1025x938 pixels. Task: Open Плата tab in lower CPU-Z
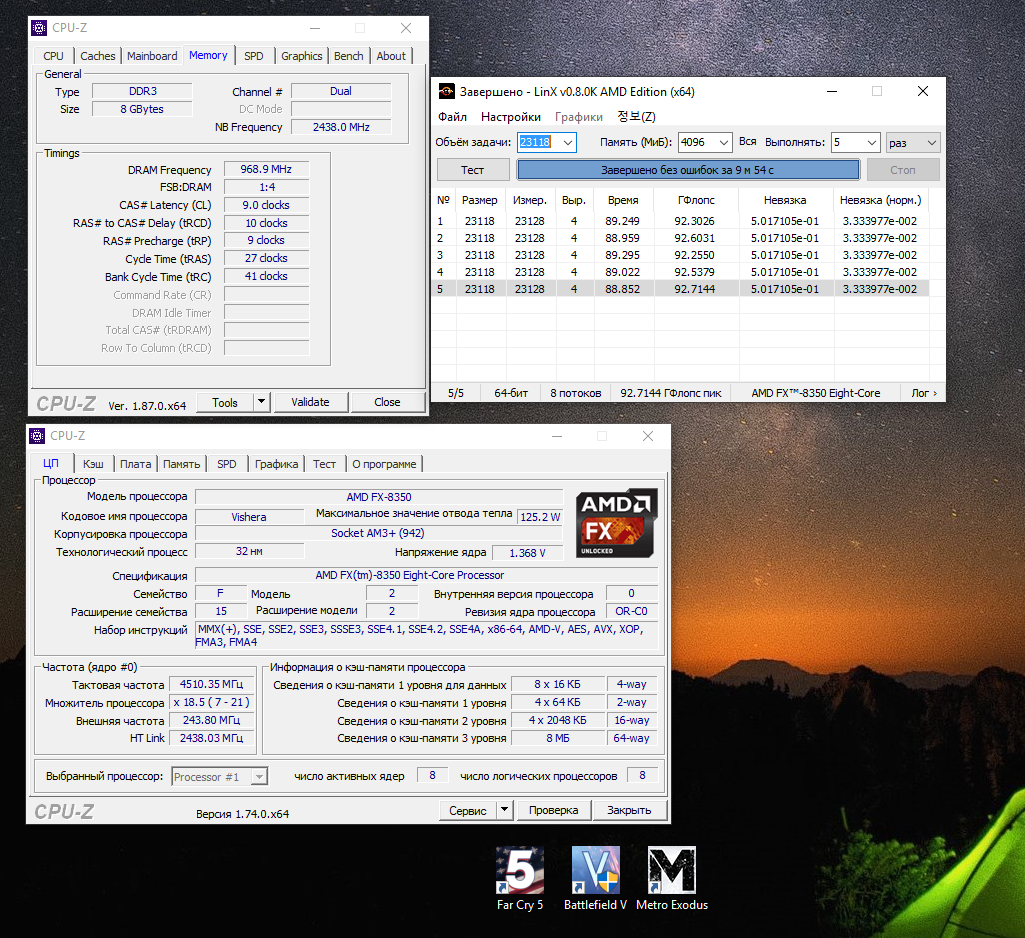pos(135,464)
